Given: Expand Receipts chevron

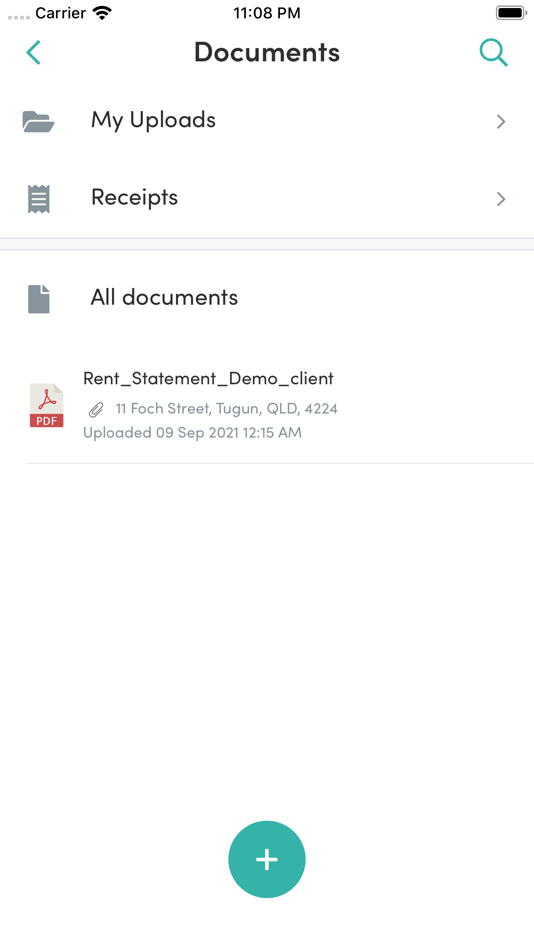Looking at the screenshot, I should [x=501, y=199].
